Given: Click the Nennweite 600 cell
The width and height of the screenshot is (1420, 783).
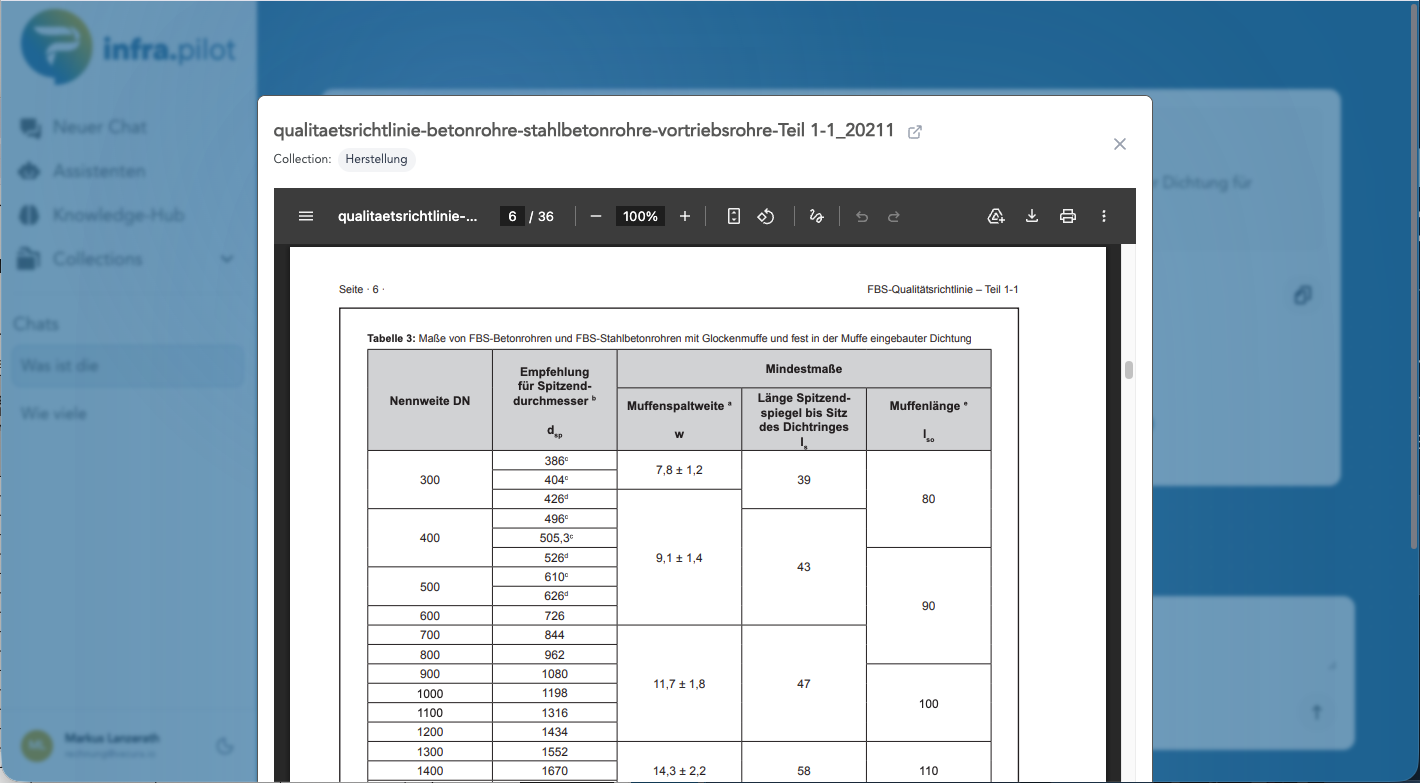Looking at the screenshot, I should (x=430, y=616).
